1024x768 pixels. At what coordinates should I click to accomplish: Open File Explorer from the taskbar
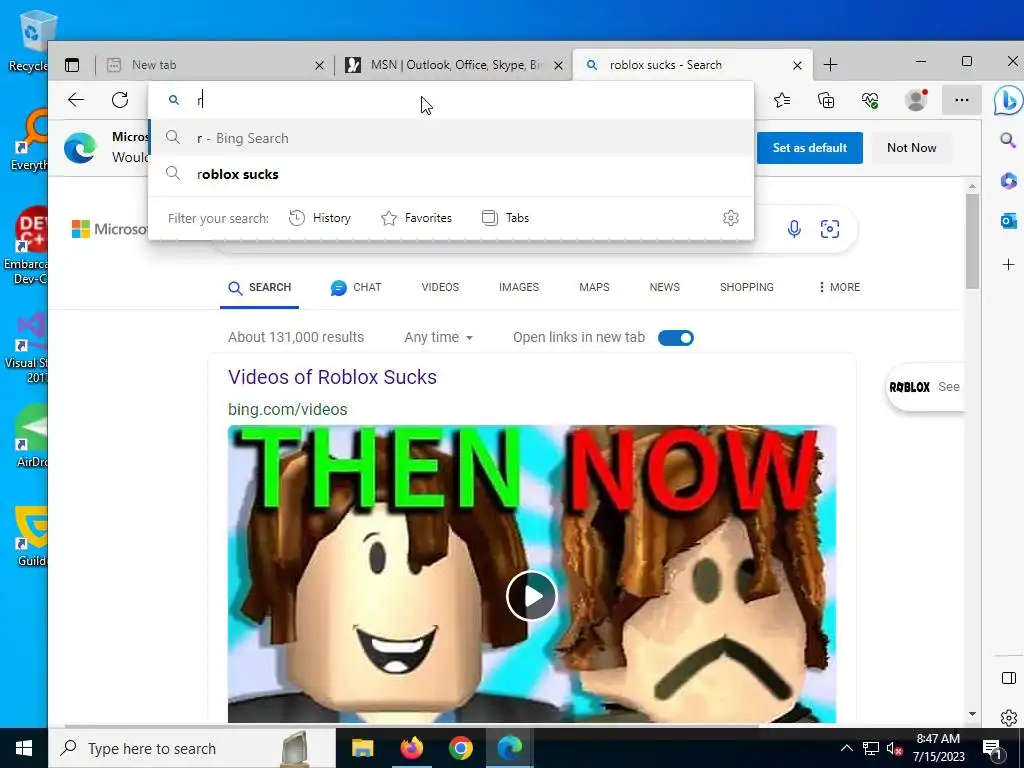pos(362,748)
